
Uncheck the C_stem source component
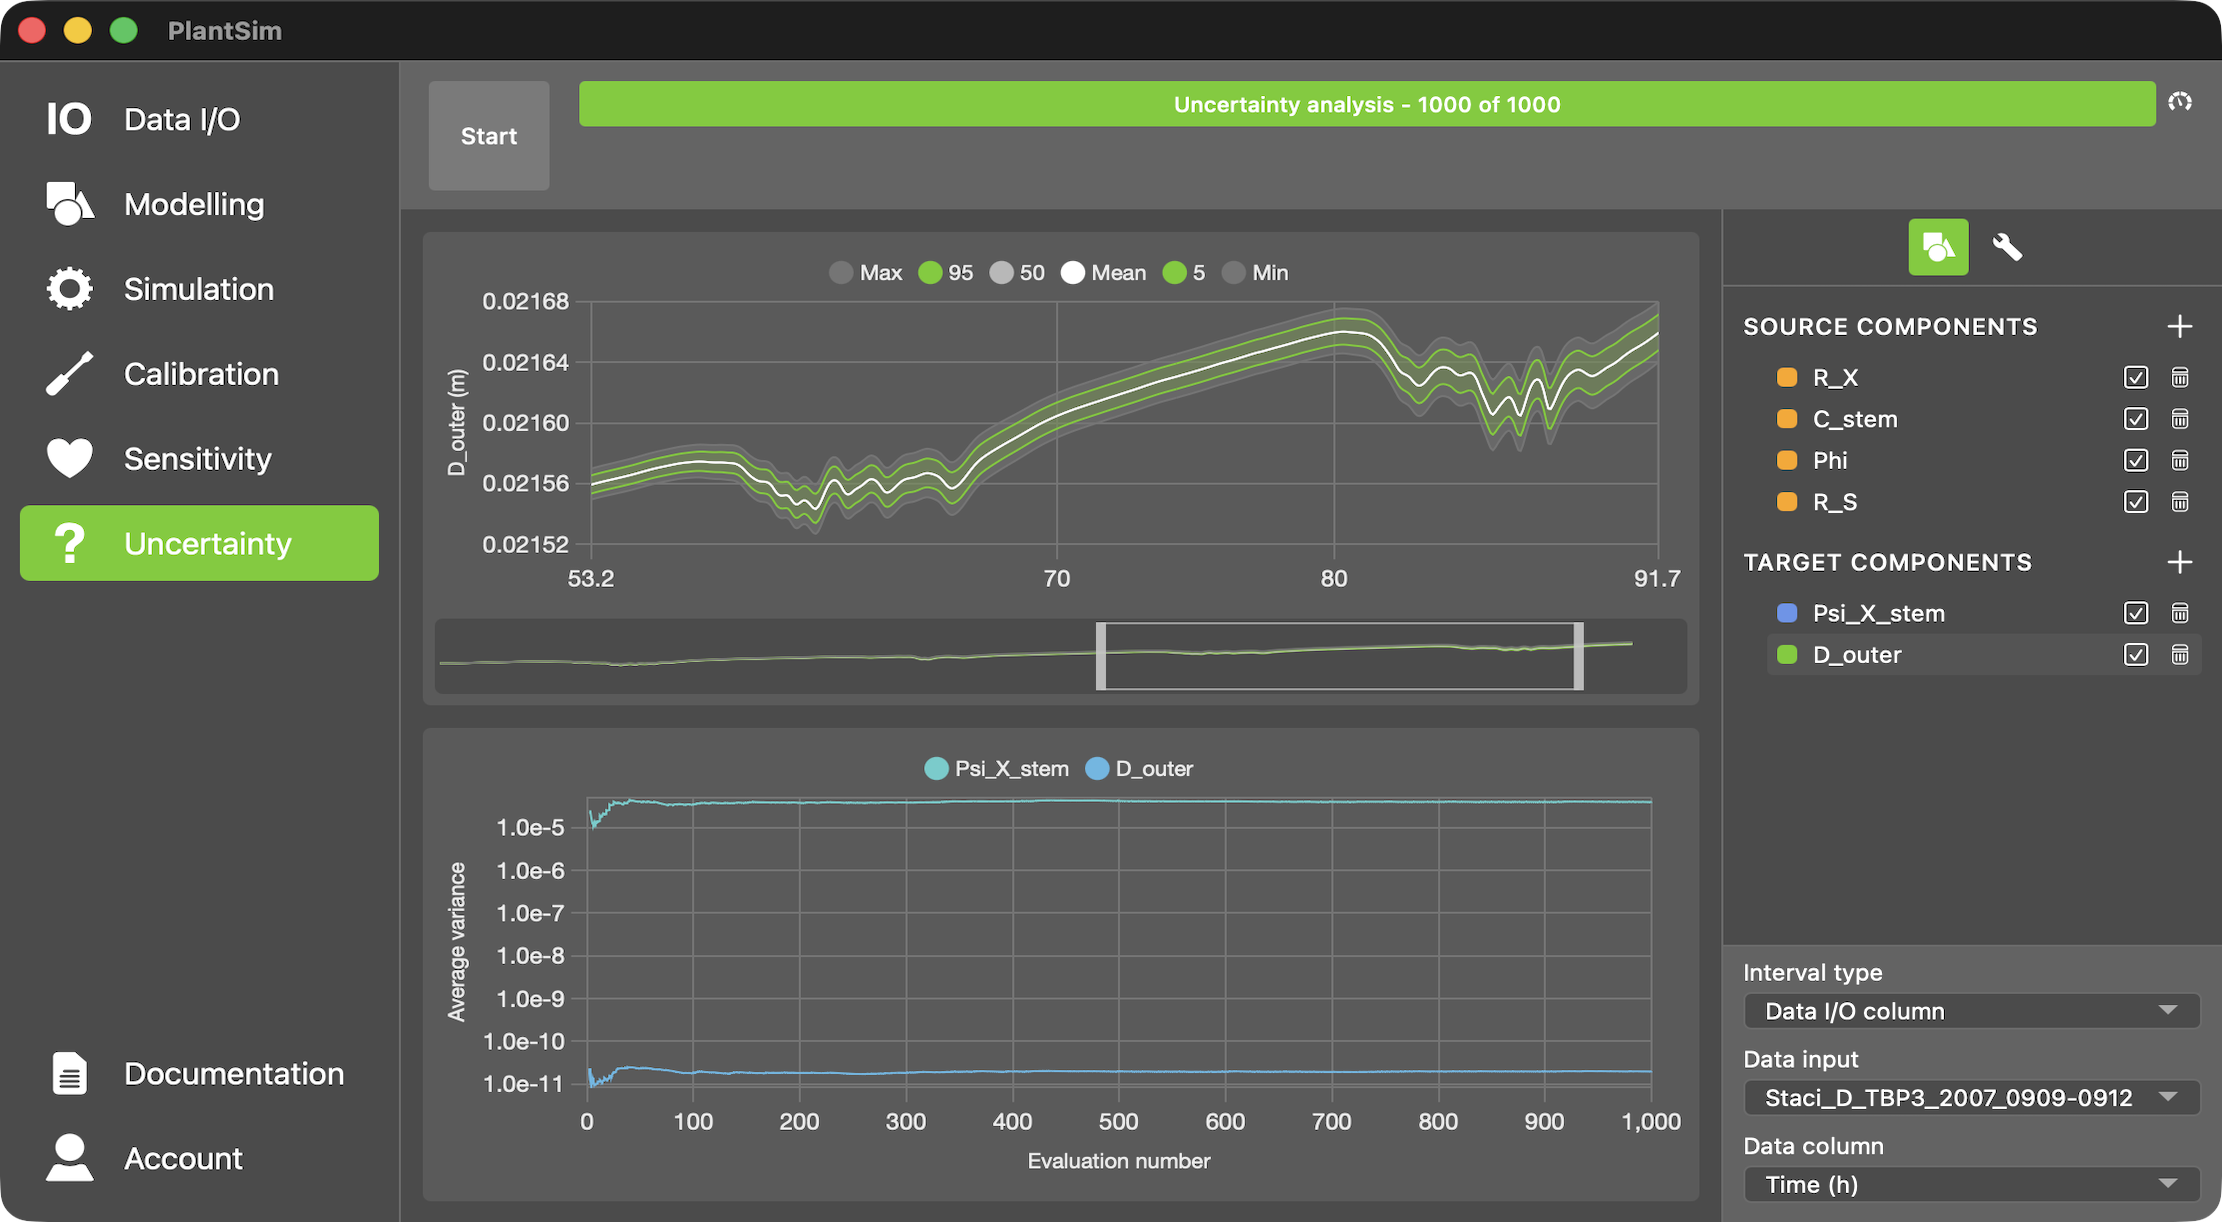pyautogui.click(x=2135, y=419)
